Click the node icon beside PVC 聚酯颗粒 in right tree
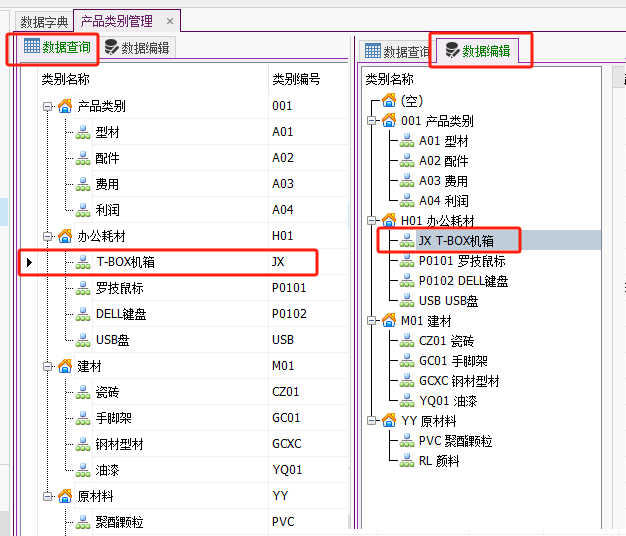This screenshot has height=536, width=626. tap(407, 441)
